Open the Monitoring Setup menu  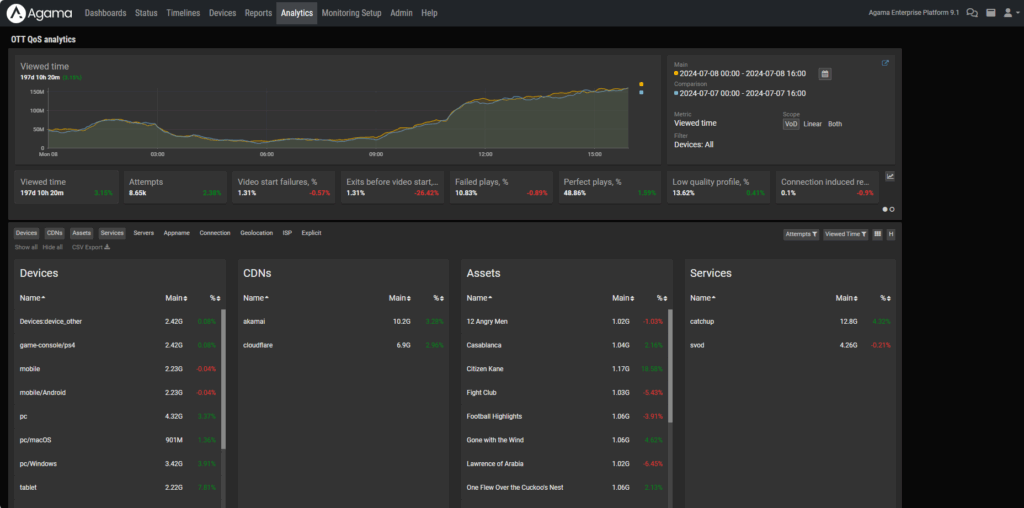pos(351,13)
